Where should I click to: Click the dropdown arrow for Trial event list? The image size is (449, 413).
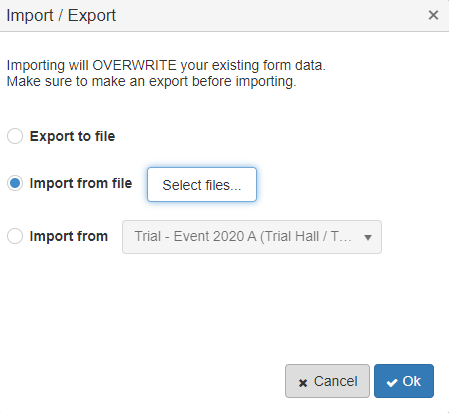click(x=368, y=237)
